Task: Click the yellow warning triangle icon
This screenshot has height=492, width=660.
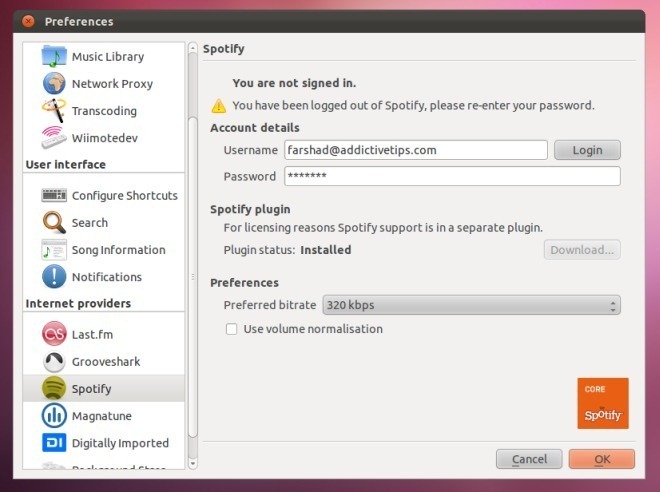Action: click(x=218, y=106)
